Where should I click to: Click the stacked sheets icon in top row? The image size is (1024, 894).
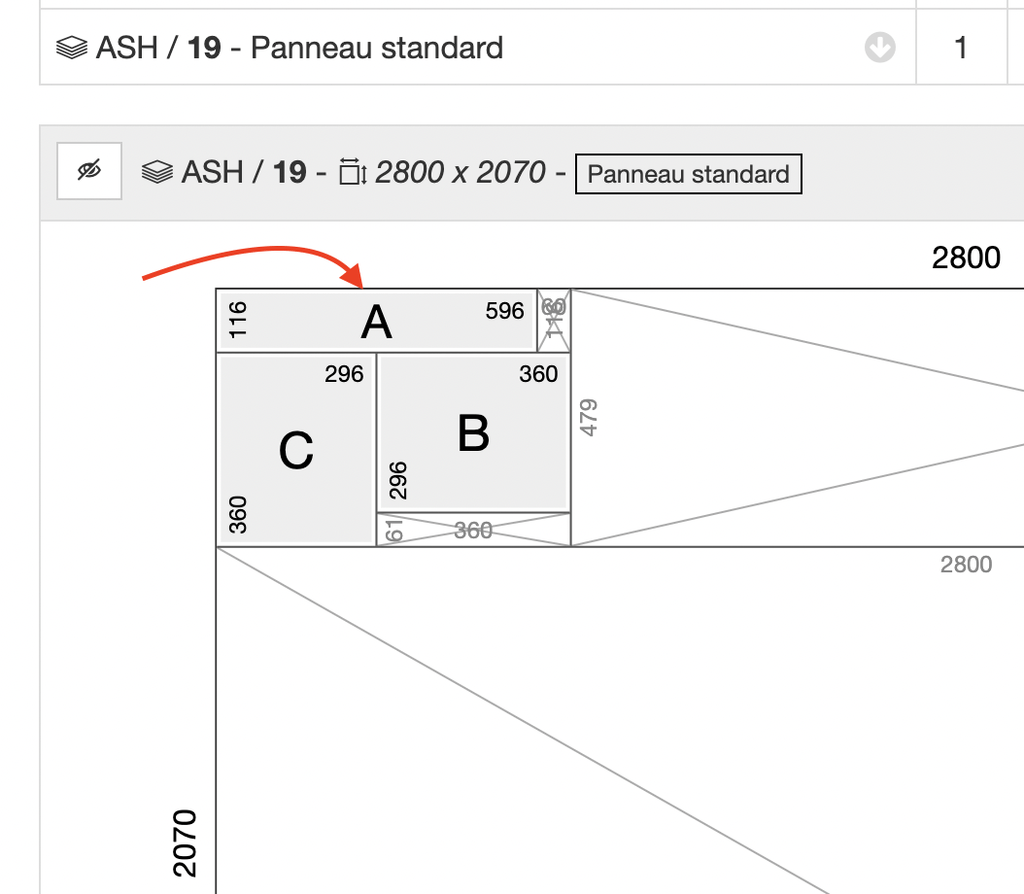click(x=71, y=48)
